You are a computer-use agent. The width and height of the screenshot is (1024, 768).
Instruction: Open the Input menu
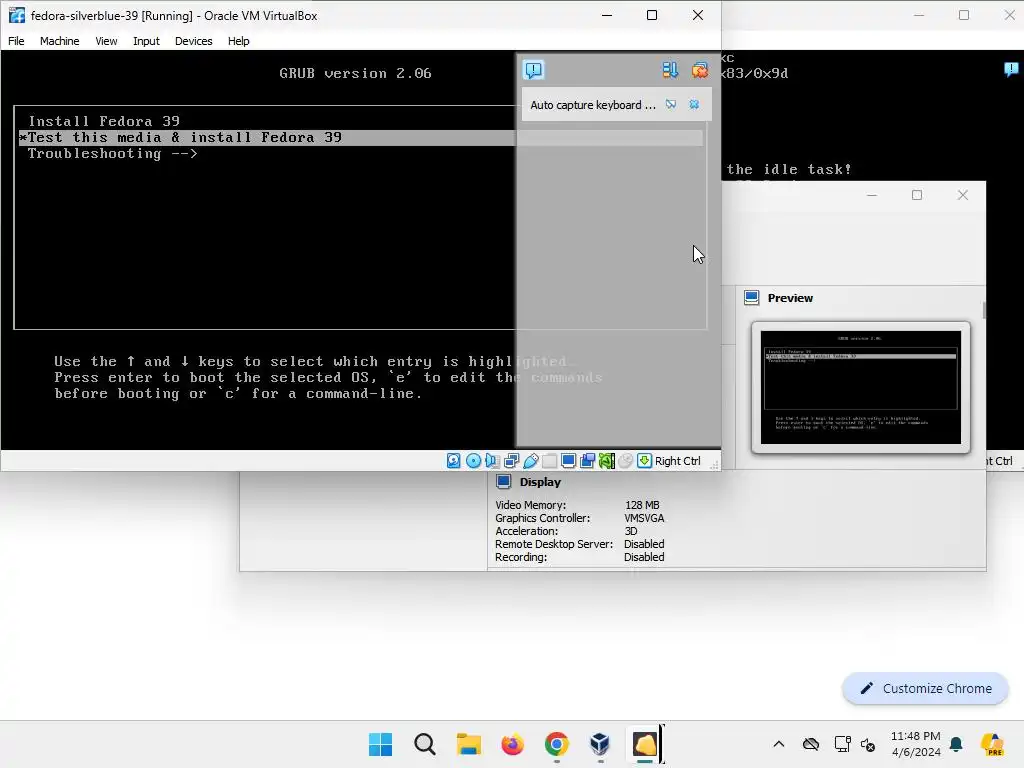tap(146, 40)
